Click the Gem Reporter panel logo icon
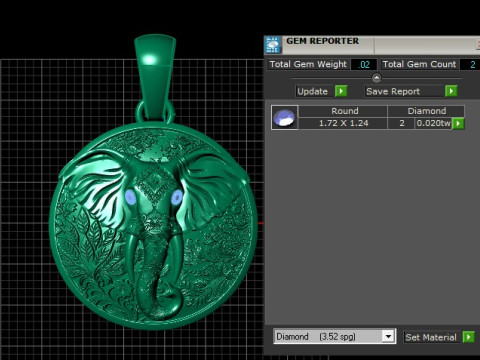480x360 pixels. tap(273, 45)
